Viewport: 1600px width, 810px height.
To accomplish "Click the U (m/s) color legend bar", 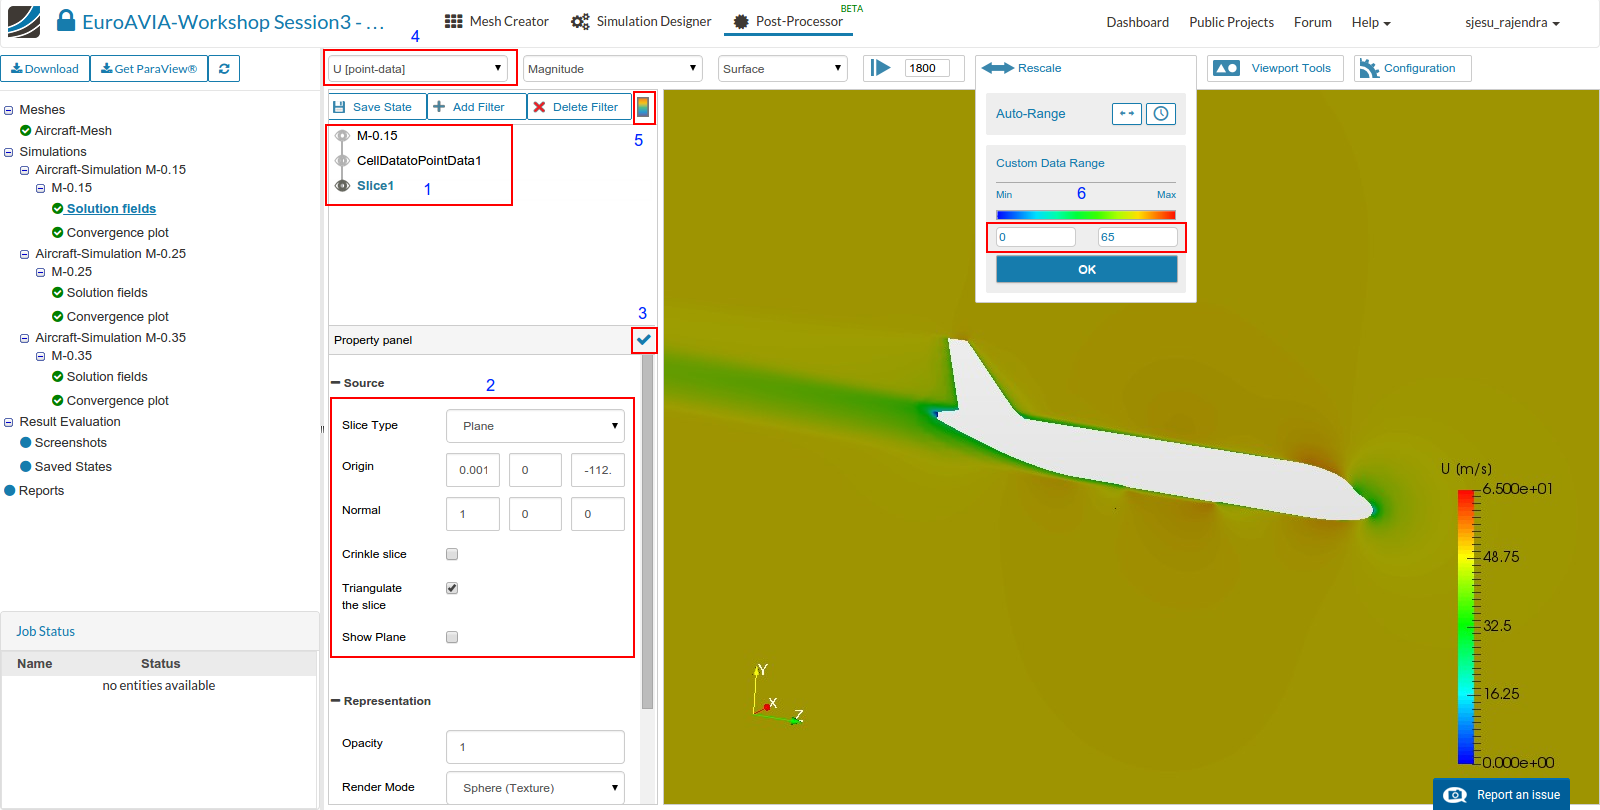I will pos(1466,626).
